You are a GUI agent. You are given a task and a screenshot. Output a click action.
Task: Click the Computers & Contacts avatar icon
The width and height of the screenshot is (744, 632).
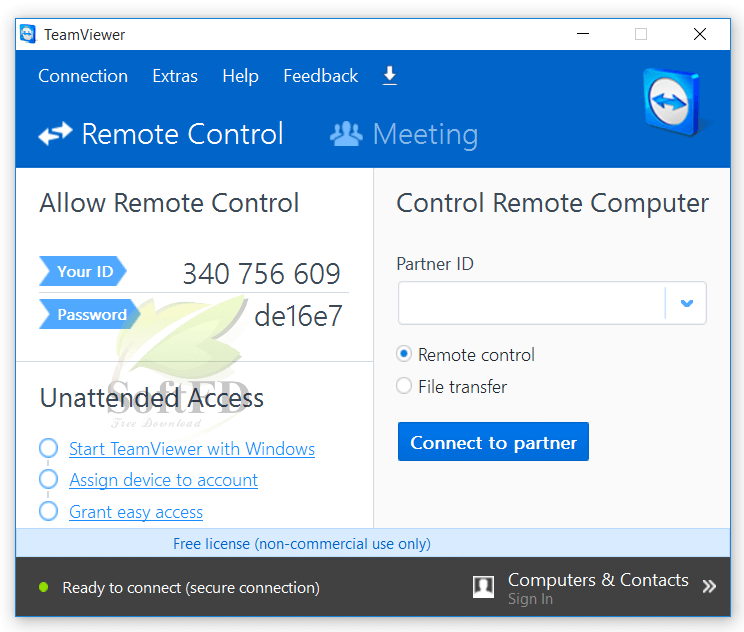point(484,587)
